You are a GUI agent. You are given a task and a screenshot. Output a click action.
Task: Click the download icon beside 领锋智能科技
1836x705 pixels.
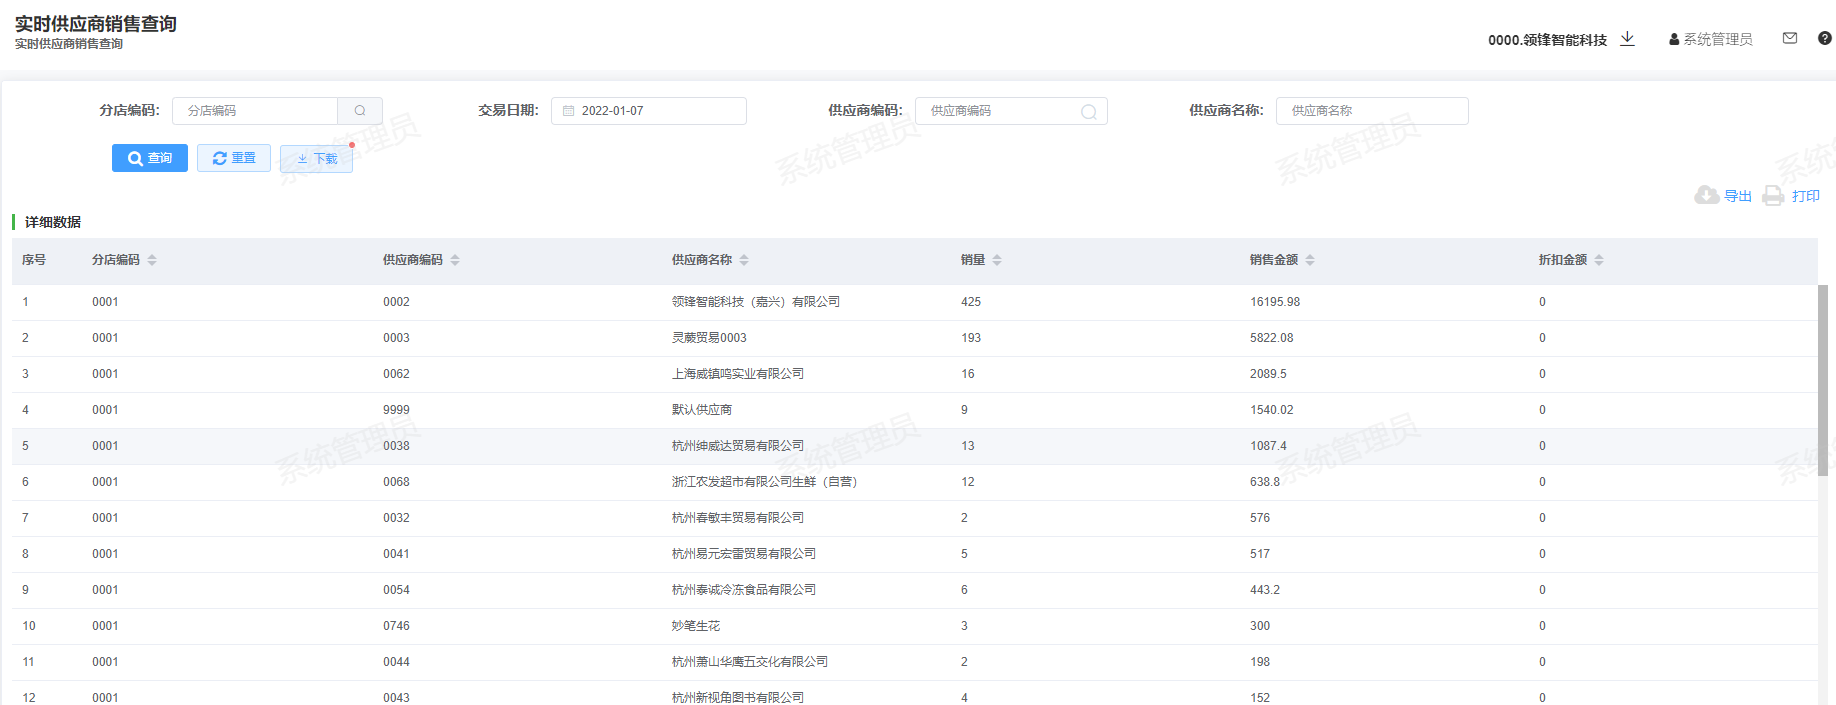(x=1627, y=39)
